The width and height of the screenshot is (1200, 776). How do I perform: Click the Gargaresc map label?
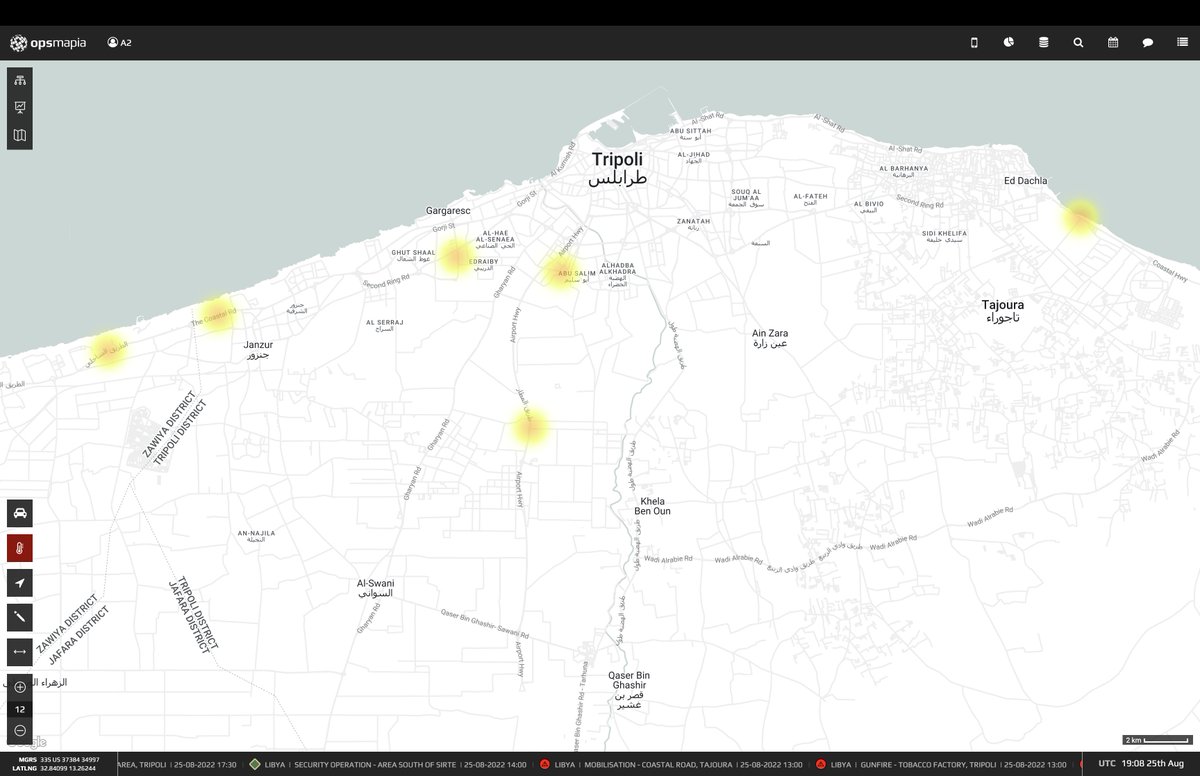click(x=448, y=211)
